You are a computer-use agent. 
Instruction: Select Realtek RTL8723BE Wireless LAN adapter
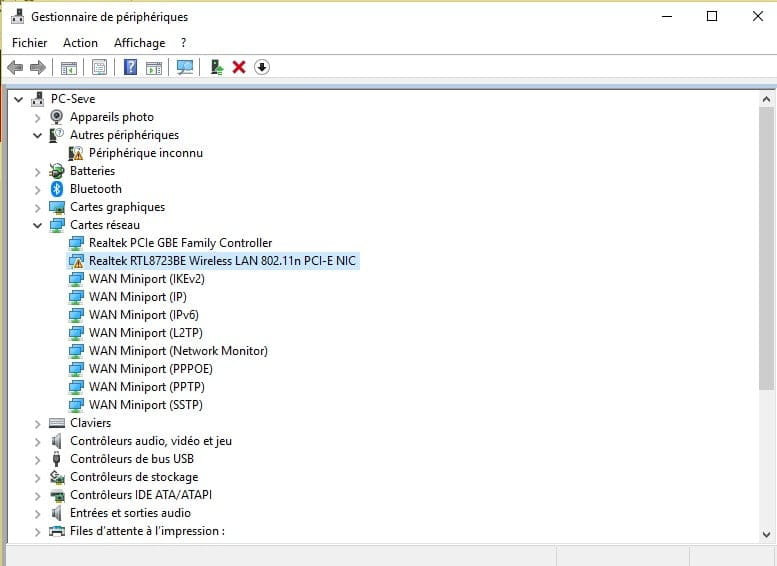[x=222, y=261]
